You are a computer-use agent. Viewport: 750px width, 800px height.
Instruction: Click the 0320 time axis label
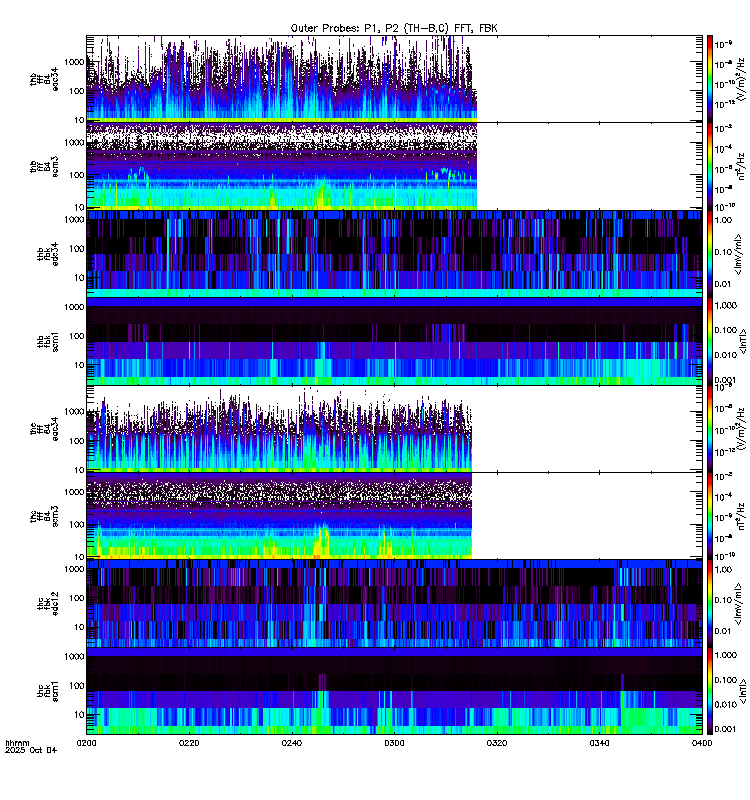(x=497, y=743)
